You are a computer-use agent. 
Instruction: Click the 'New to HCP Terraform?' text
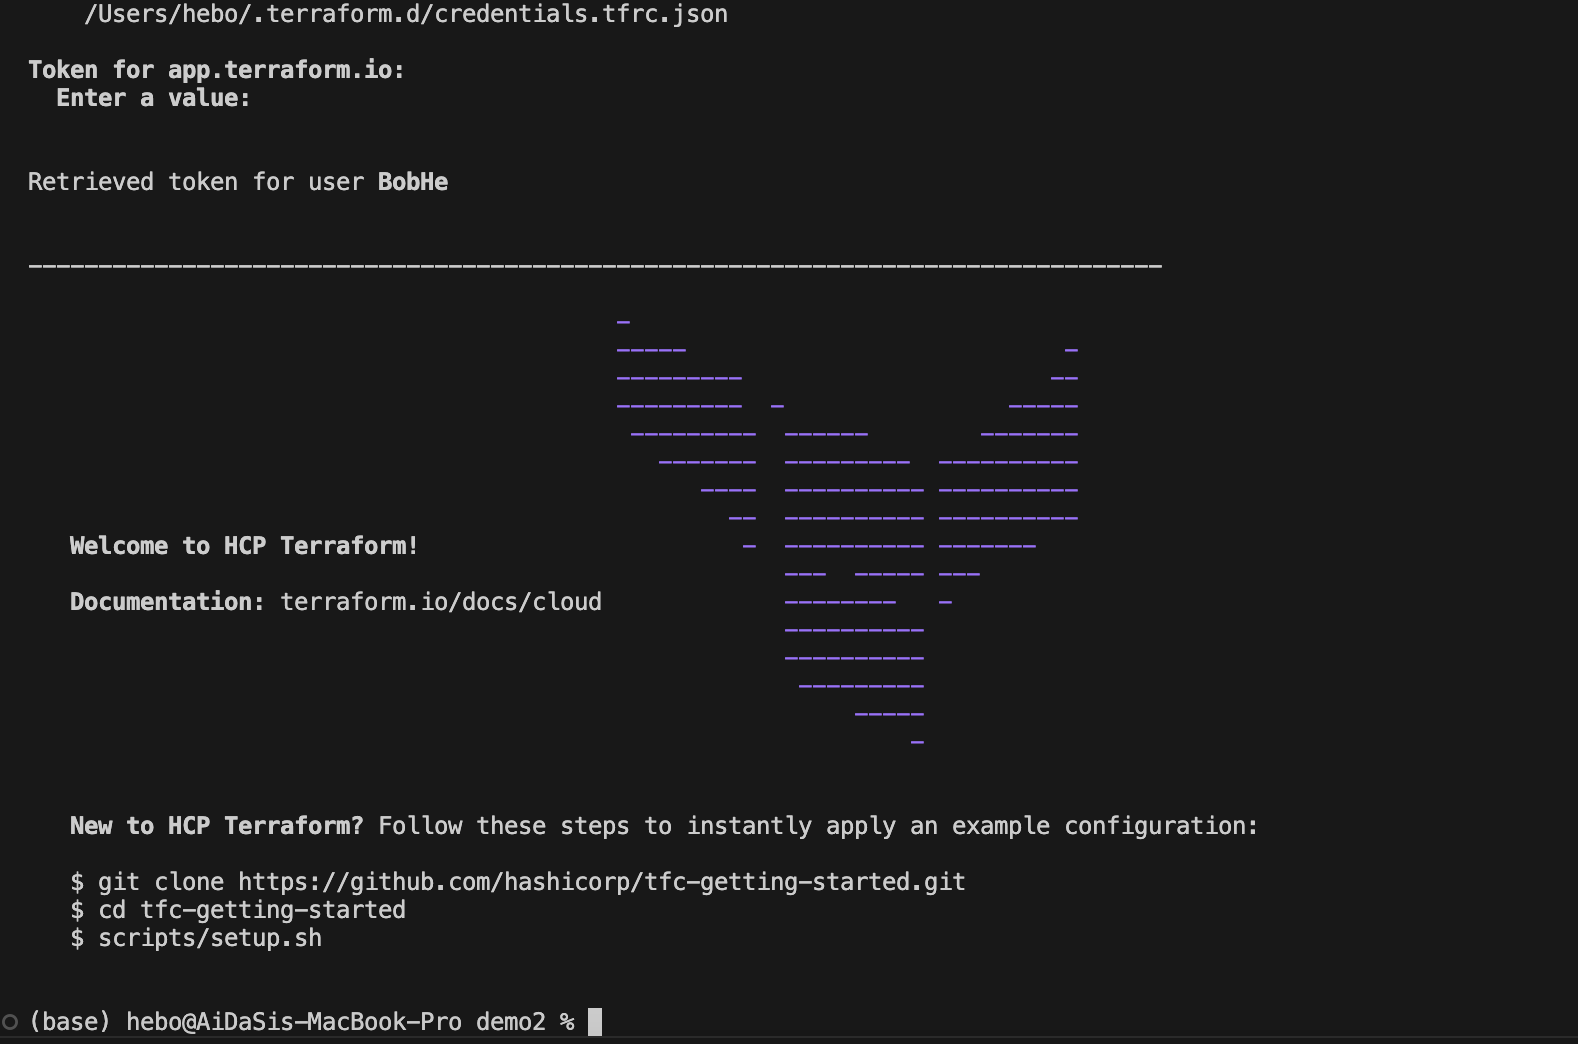click(217, 826)
